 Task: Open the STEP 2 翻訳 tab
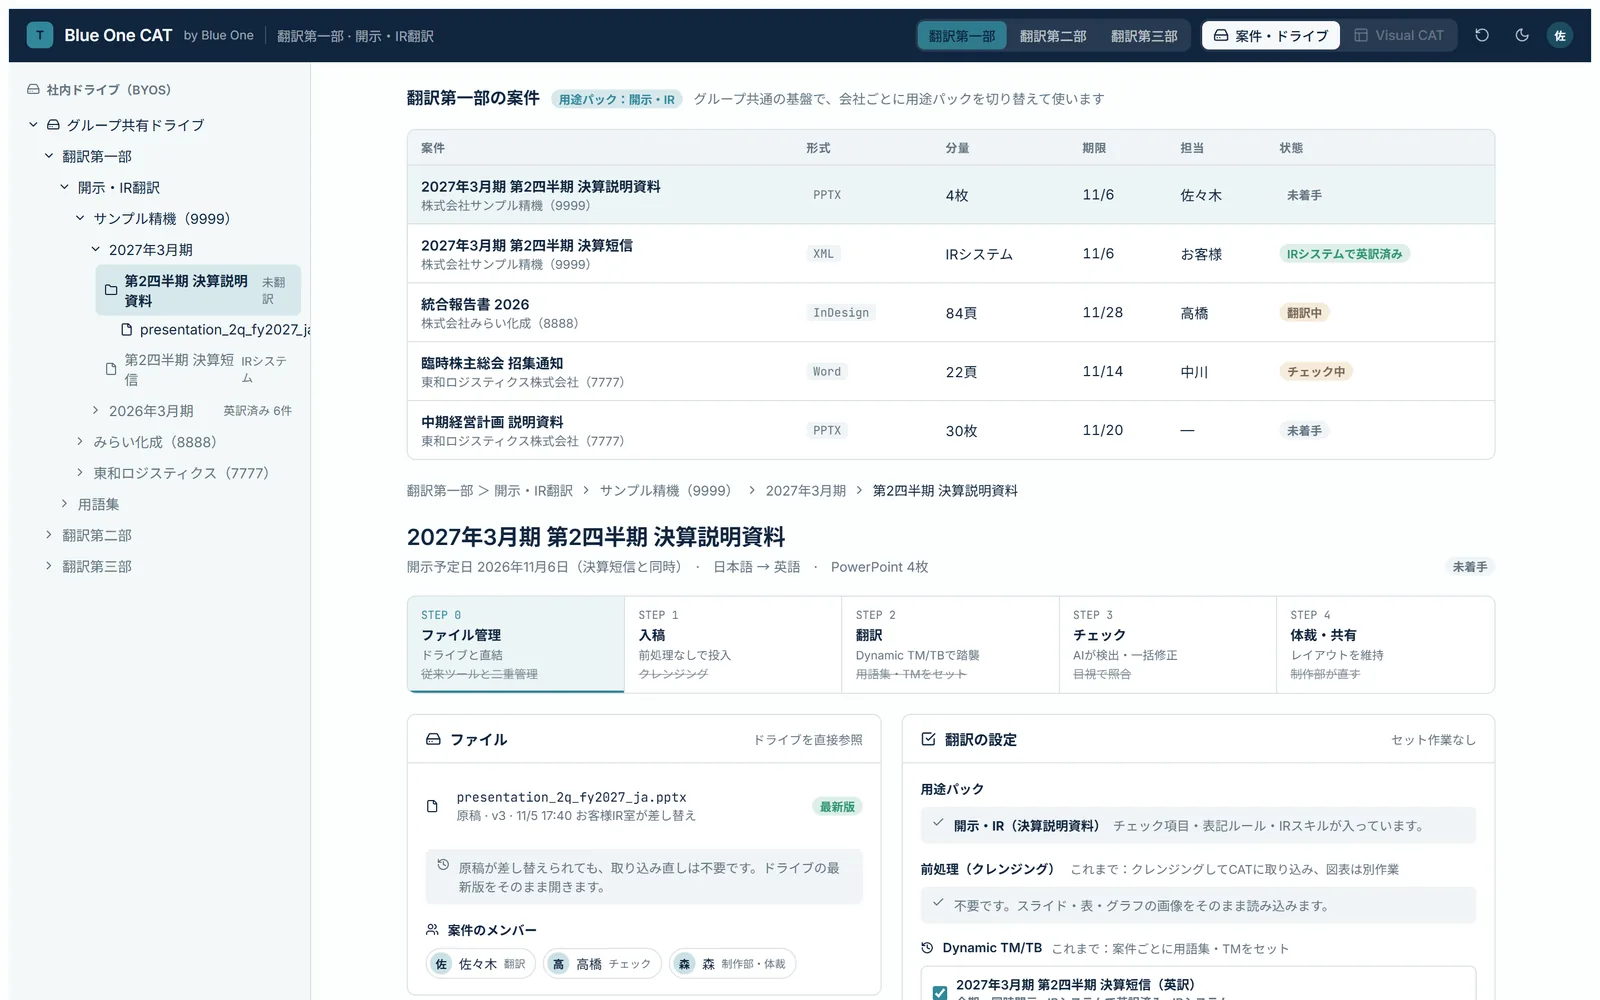[x=950, y=644]
